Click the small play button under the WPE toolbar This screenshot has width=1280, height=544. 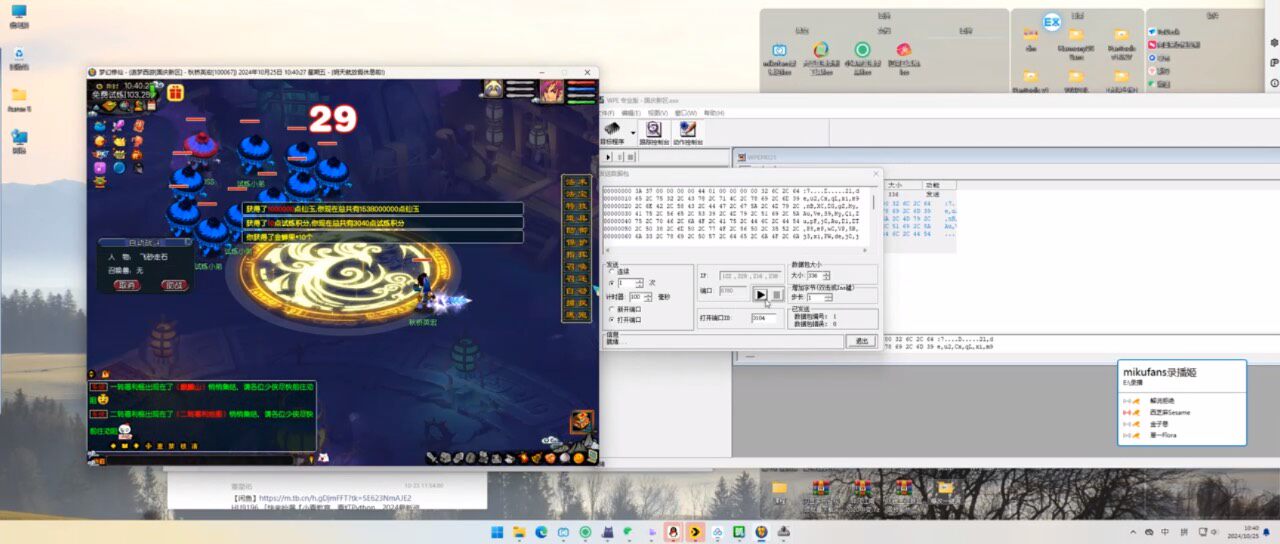606,156
